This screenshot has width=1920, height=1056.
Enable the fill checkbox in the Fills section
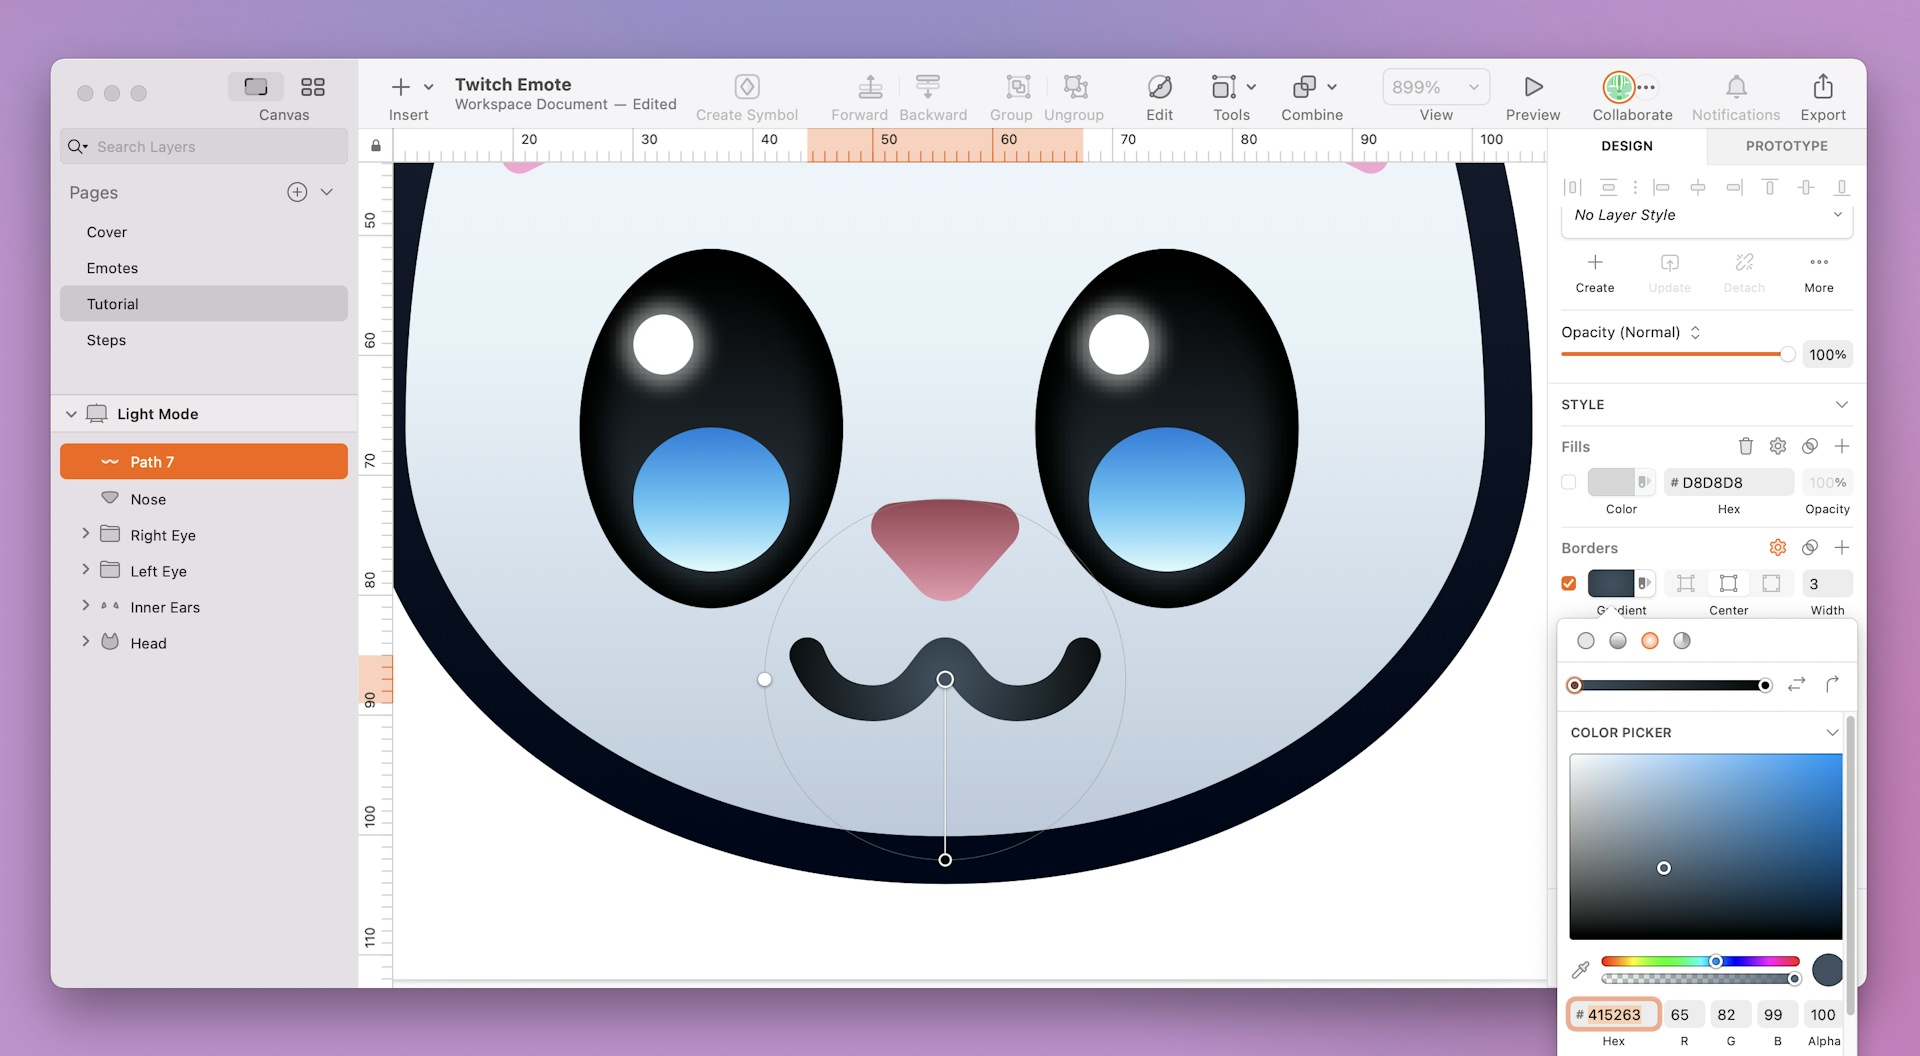tap(1569, 482)
